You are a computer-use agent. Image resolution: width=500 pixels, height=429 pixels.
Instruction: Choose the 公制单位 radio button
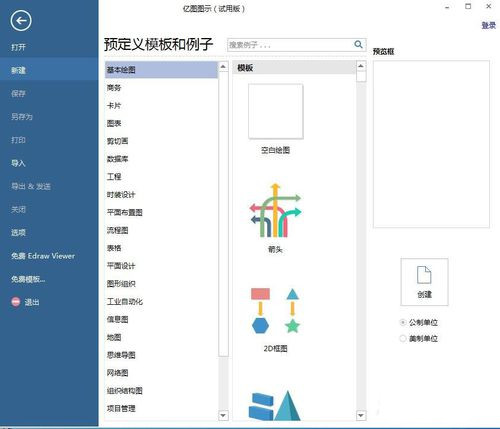click(x=403, y=322)
